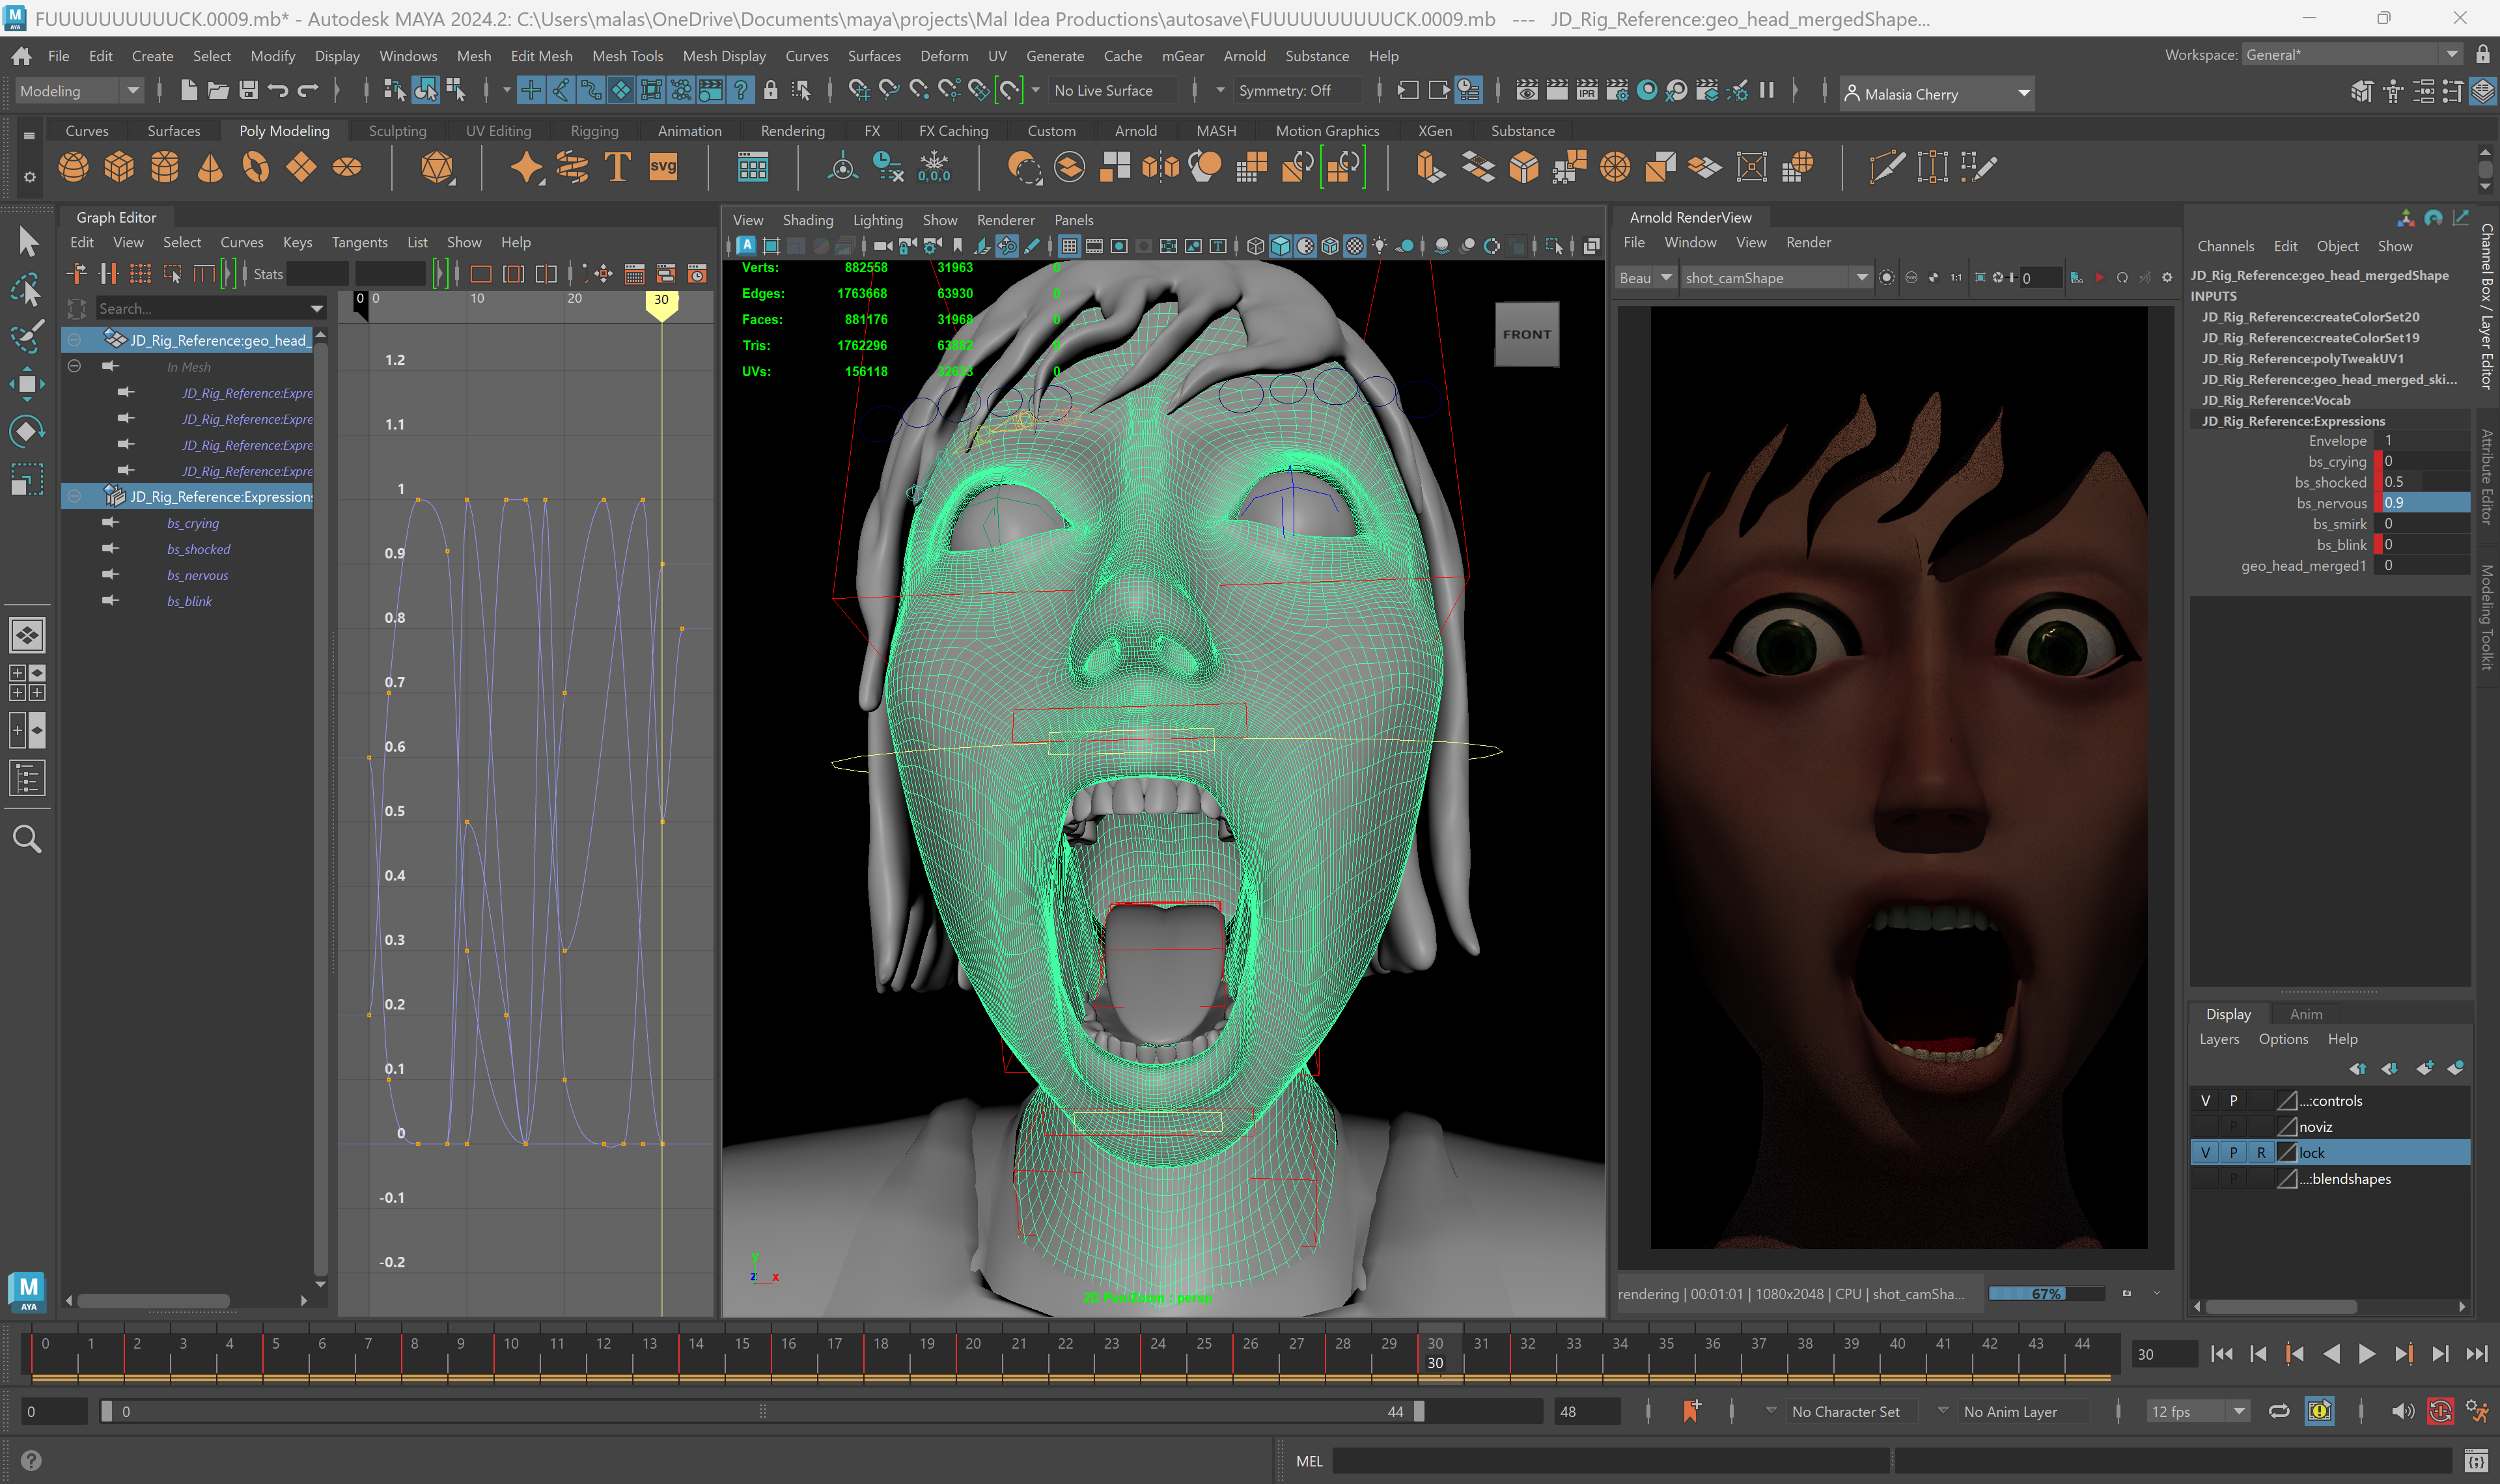Create a polygon sphere from shelf
2500x1484 pixels.
pyautogui.click(x=73, y=166)
